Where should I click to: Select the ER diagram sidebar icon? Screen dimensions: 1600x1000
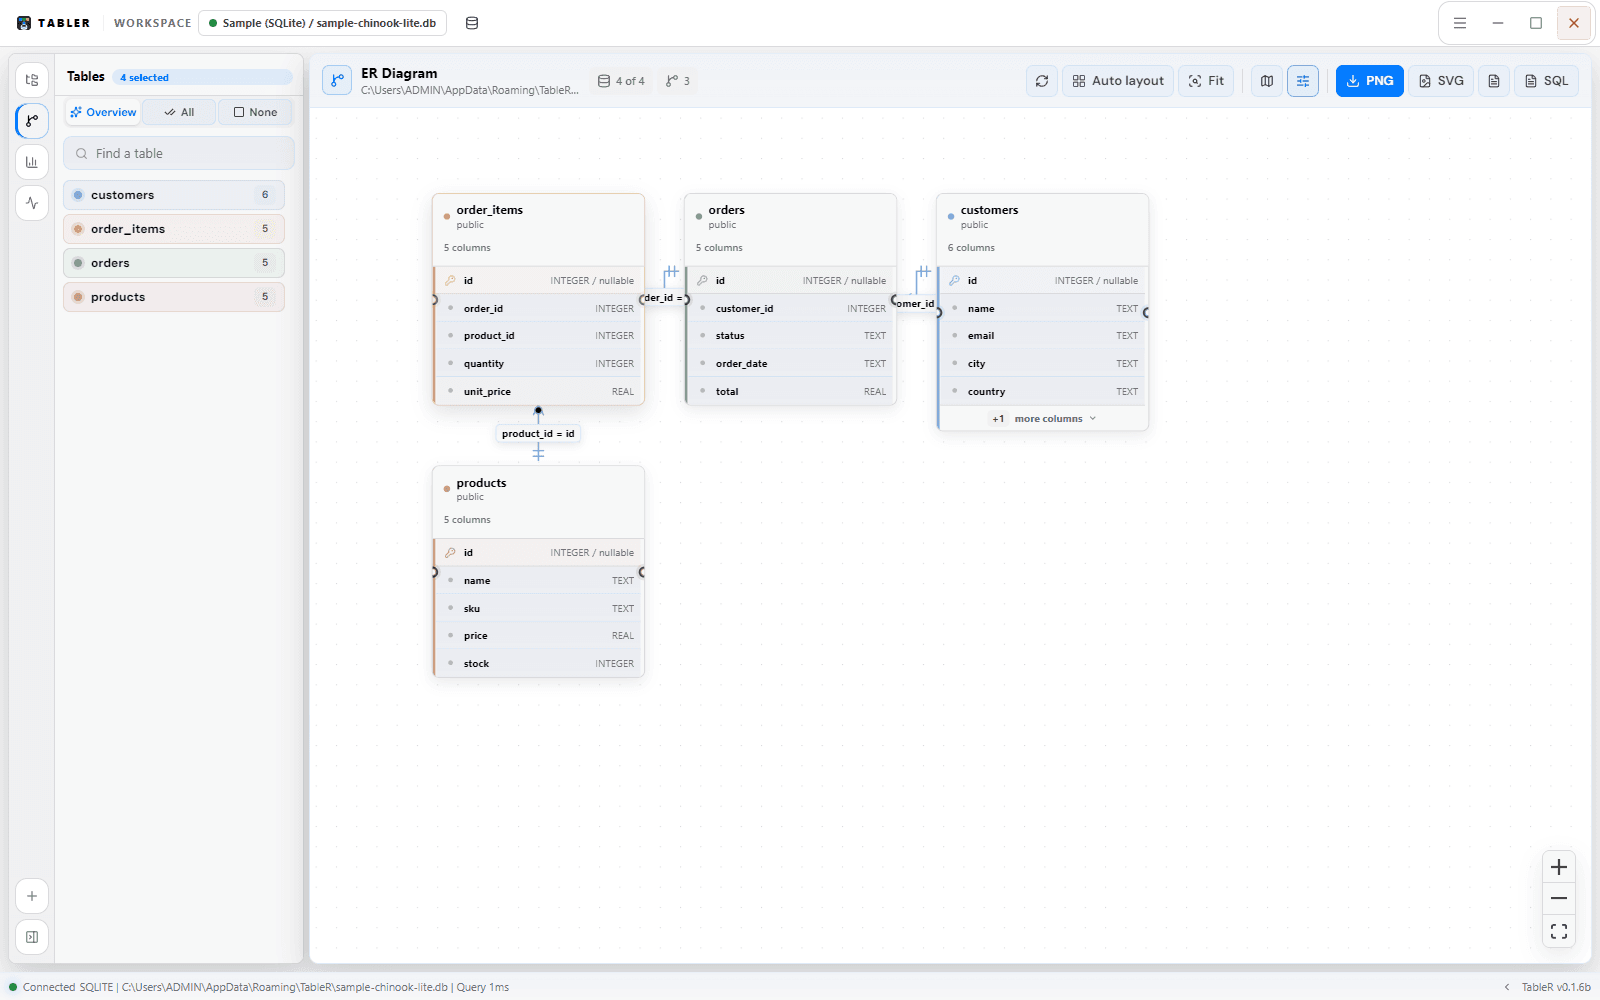(x=32, y=121)
